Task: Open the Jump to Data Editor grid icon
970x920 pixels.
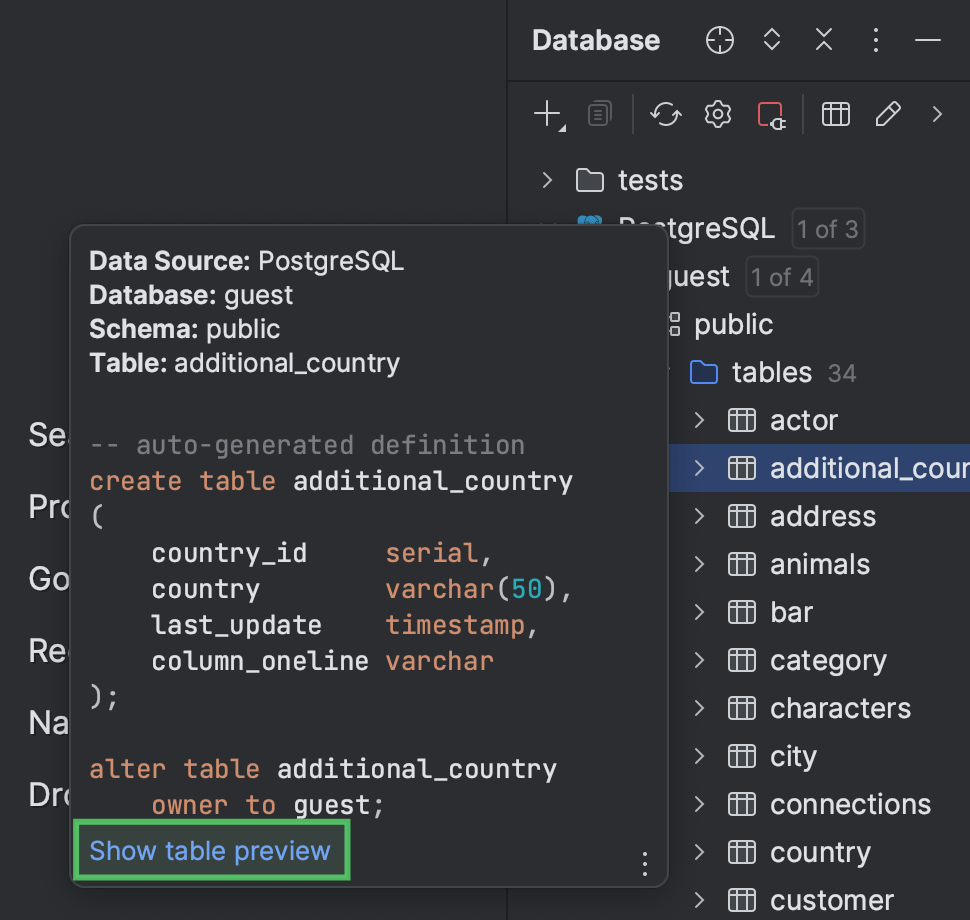Action: [x=836, y=113]
